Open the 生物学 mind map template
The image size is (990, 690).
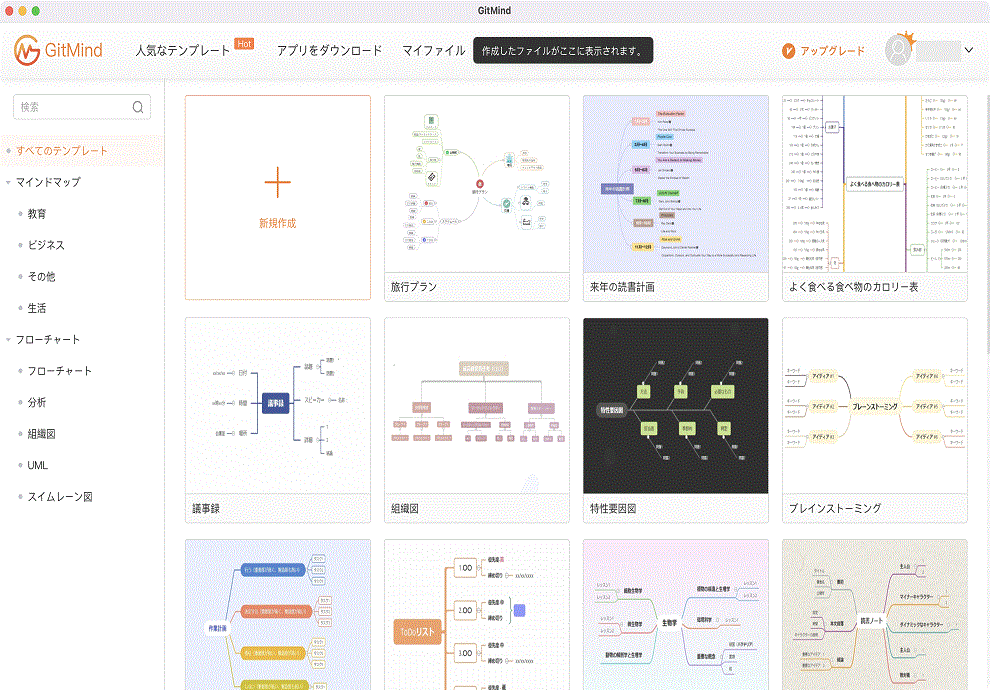(676, 615)
